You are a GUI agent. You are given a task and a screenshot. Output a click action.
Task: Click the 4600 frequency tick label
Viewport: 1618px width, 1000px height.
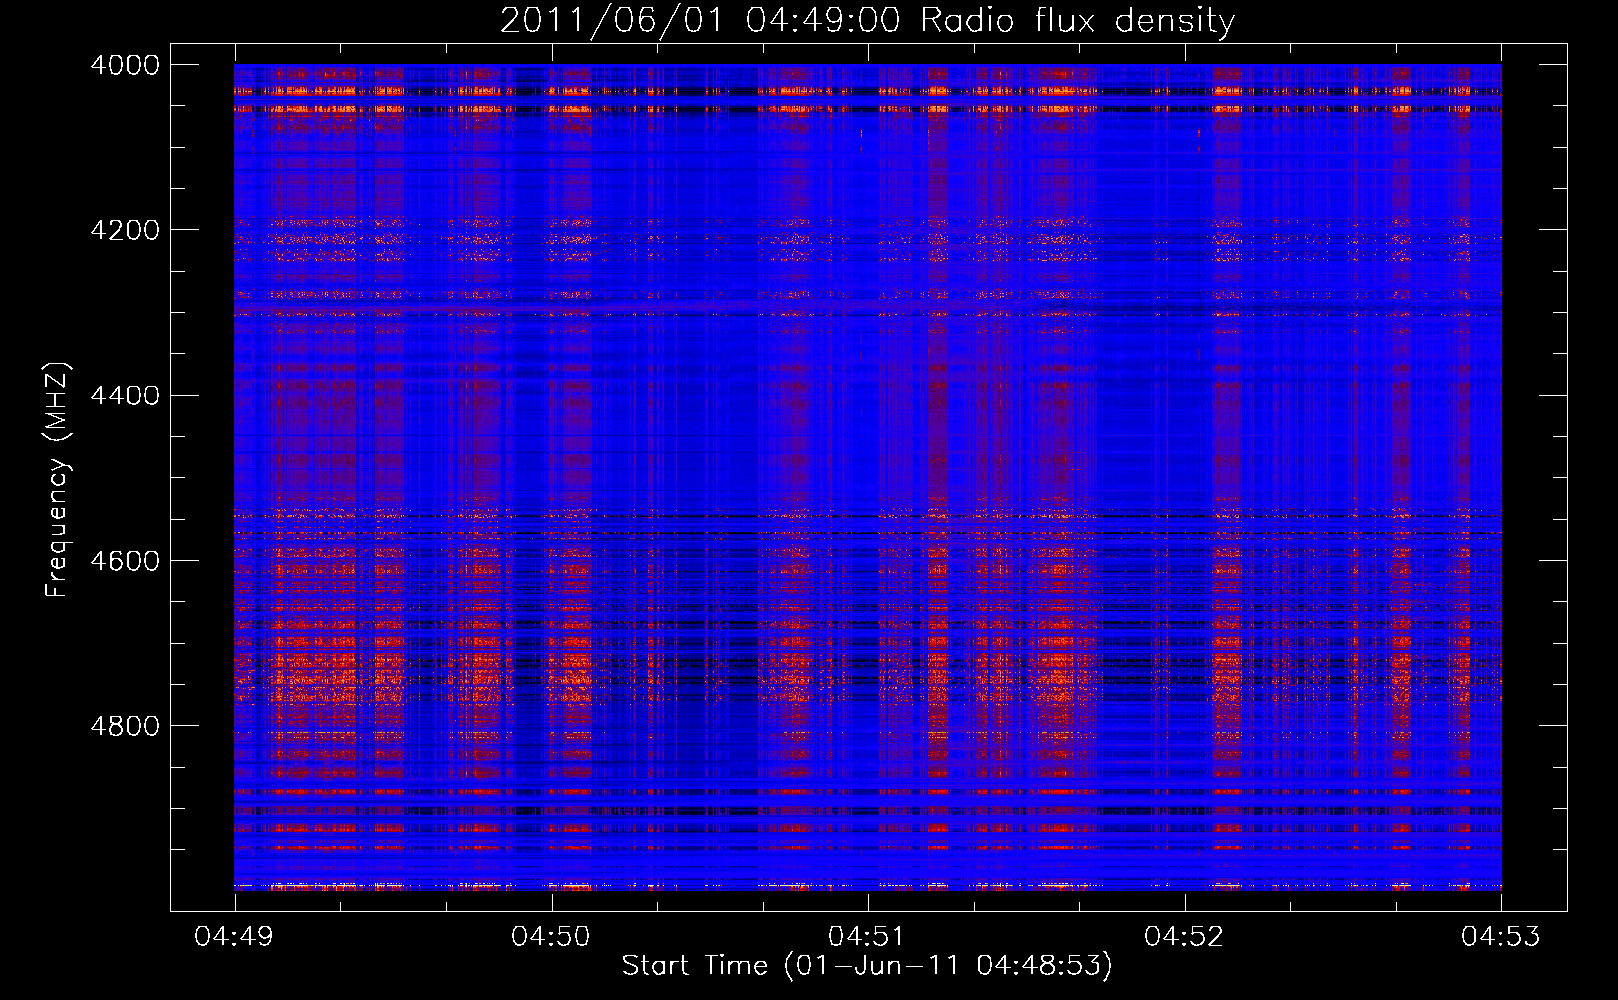coord(125,561)
